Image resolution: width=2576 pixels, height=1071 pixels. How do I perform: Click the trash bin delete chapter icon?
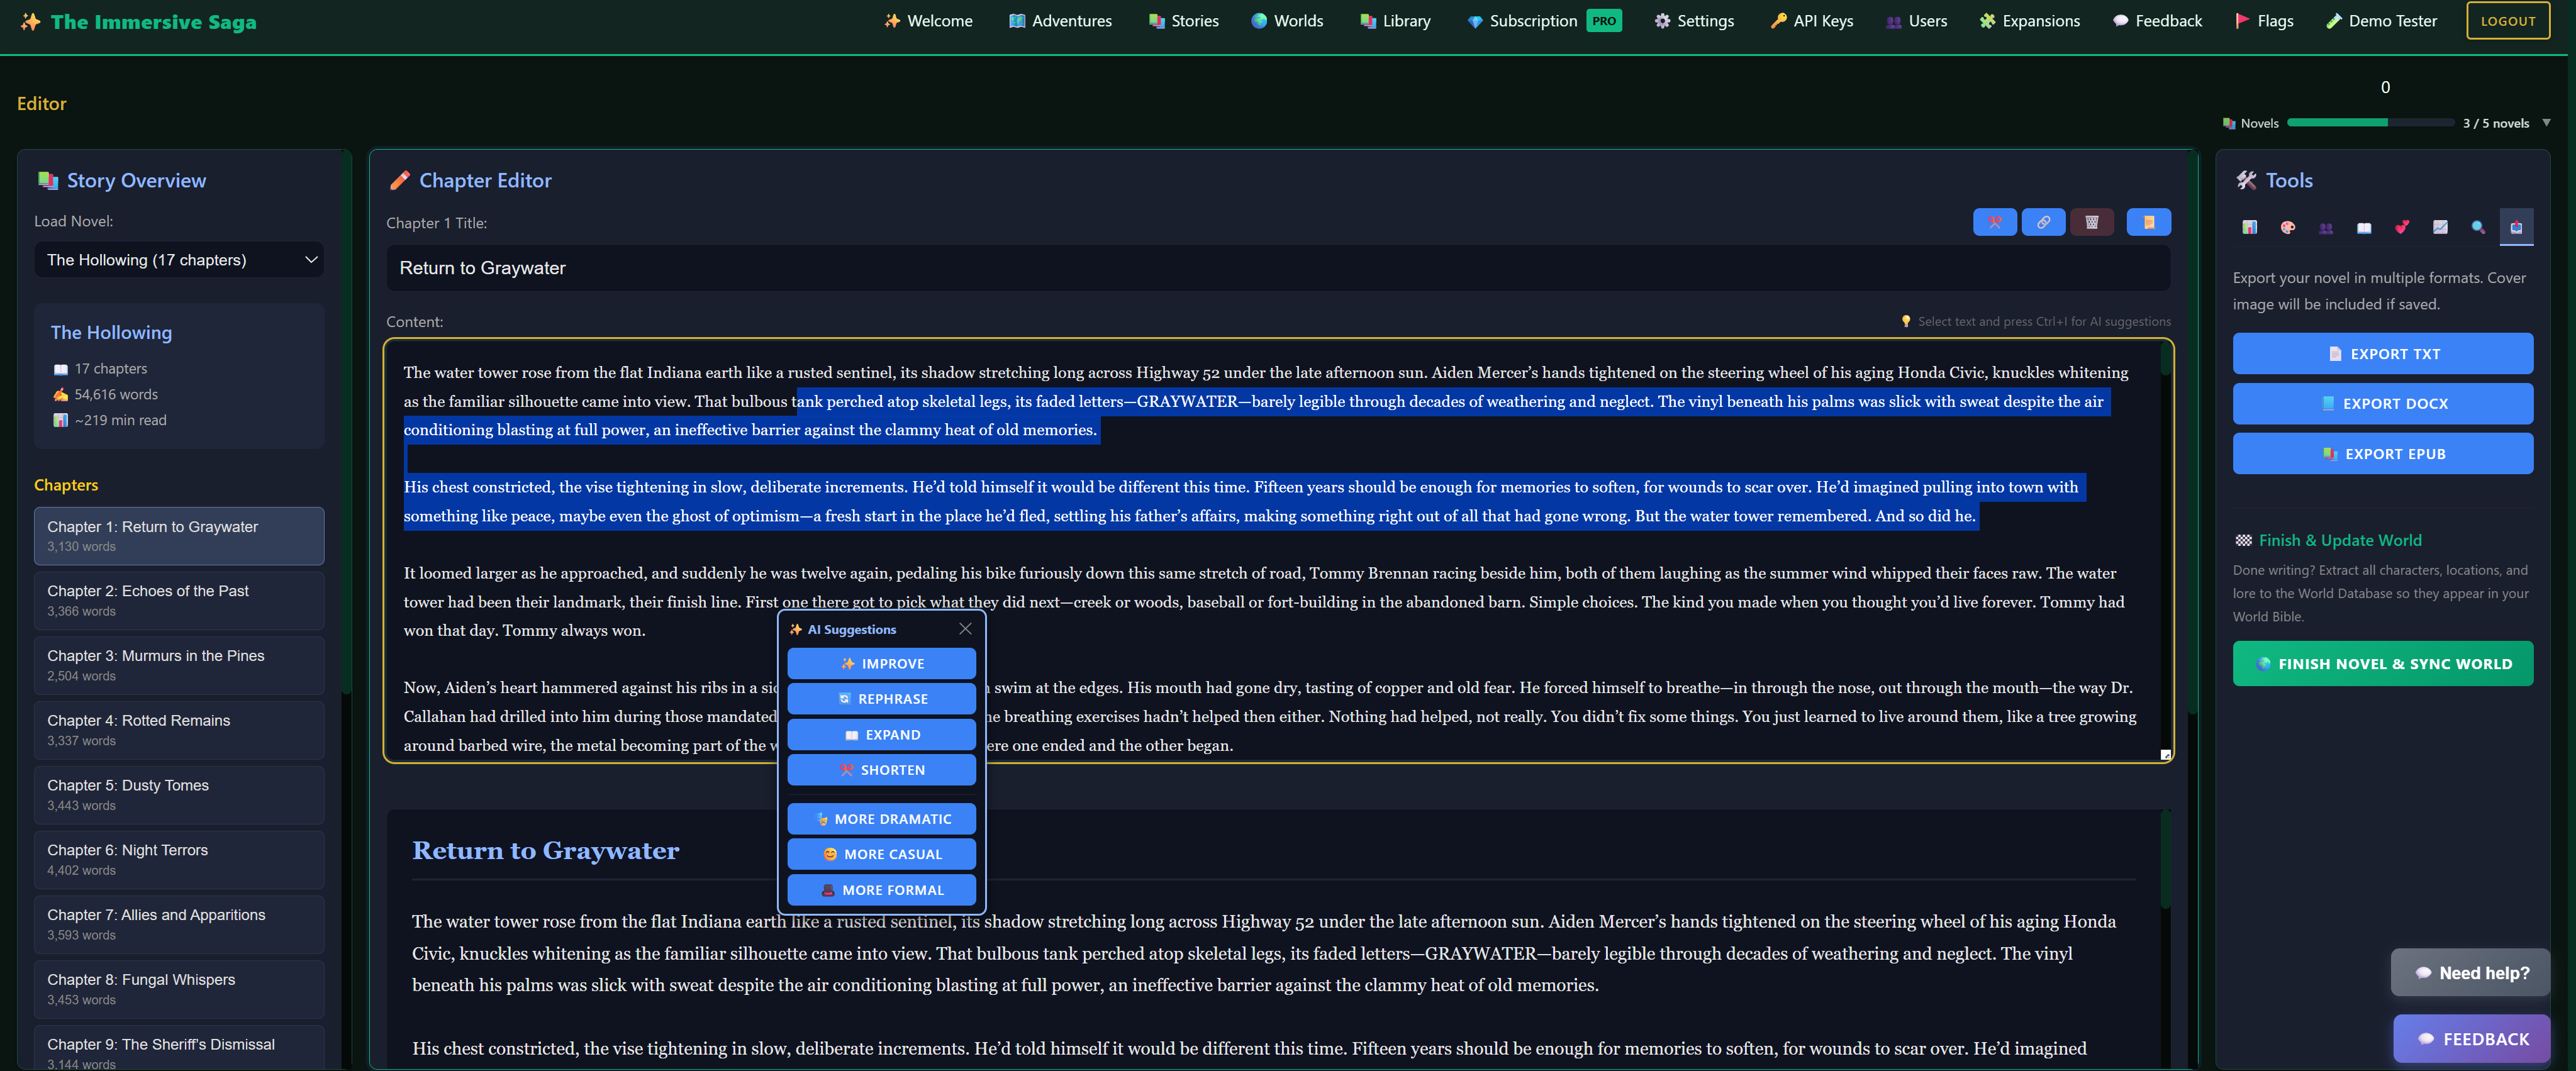pyautogui.click(x=2091, y=222)
